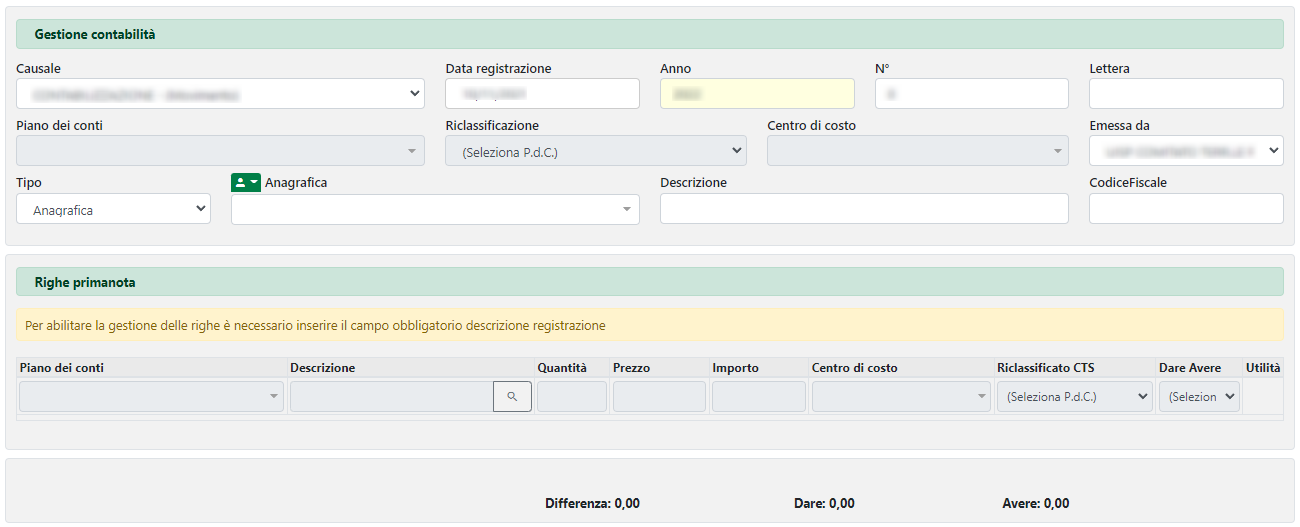Click the Data registrazione field
1300x527 pixels.
tap(542, 94)
